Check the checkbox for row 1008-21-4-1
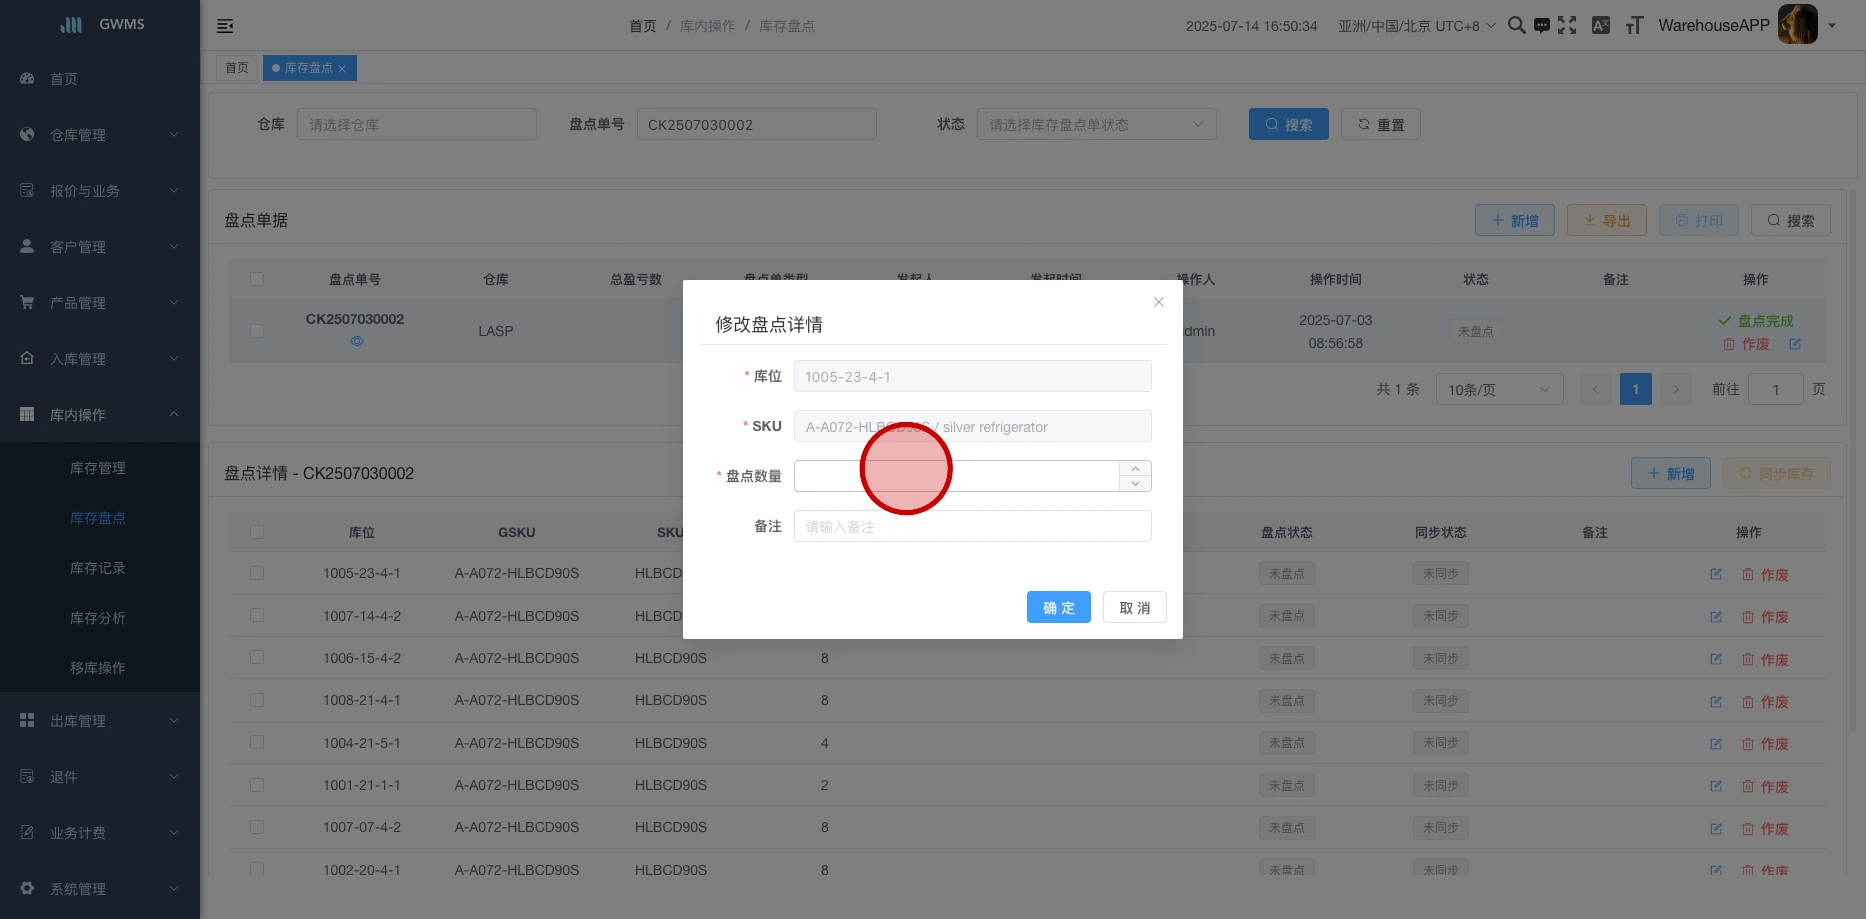 [257, 700]
